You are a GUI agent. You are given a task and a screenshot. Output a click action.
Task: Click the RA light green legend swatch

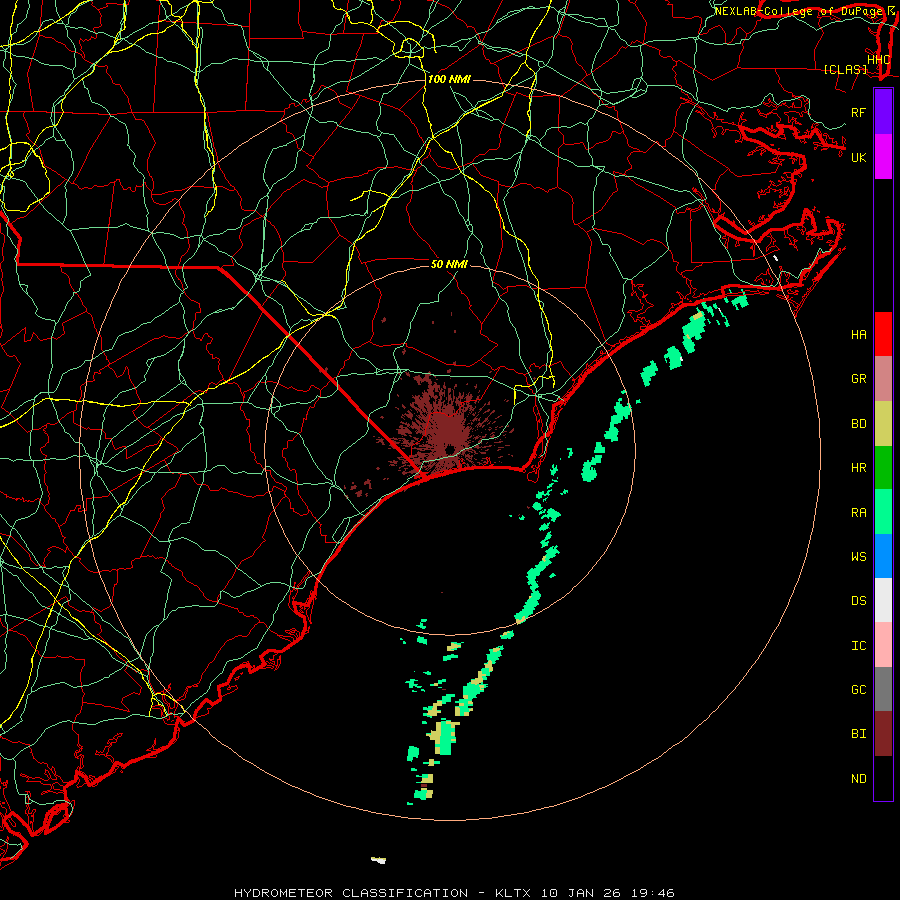click(883, 512)
